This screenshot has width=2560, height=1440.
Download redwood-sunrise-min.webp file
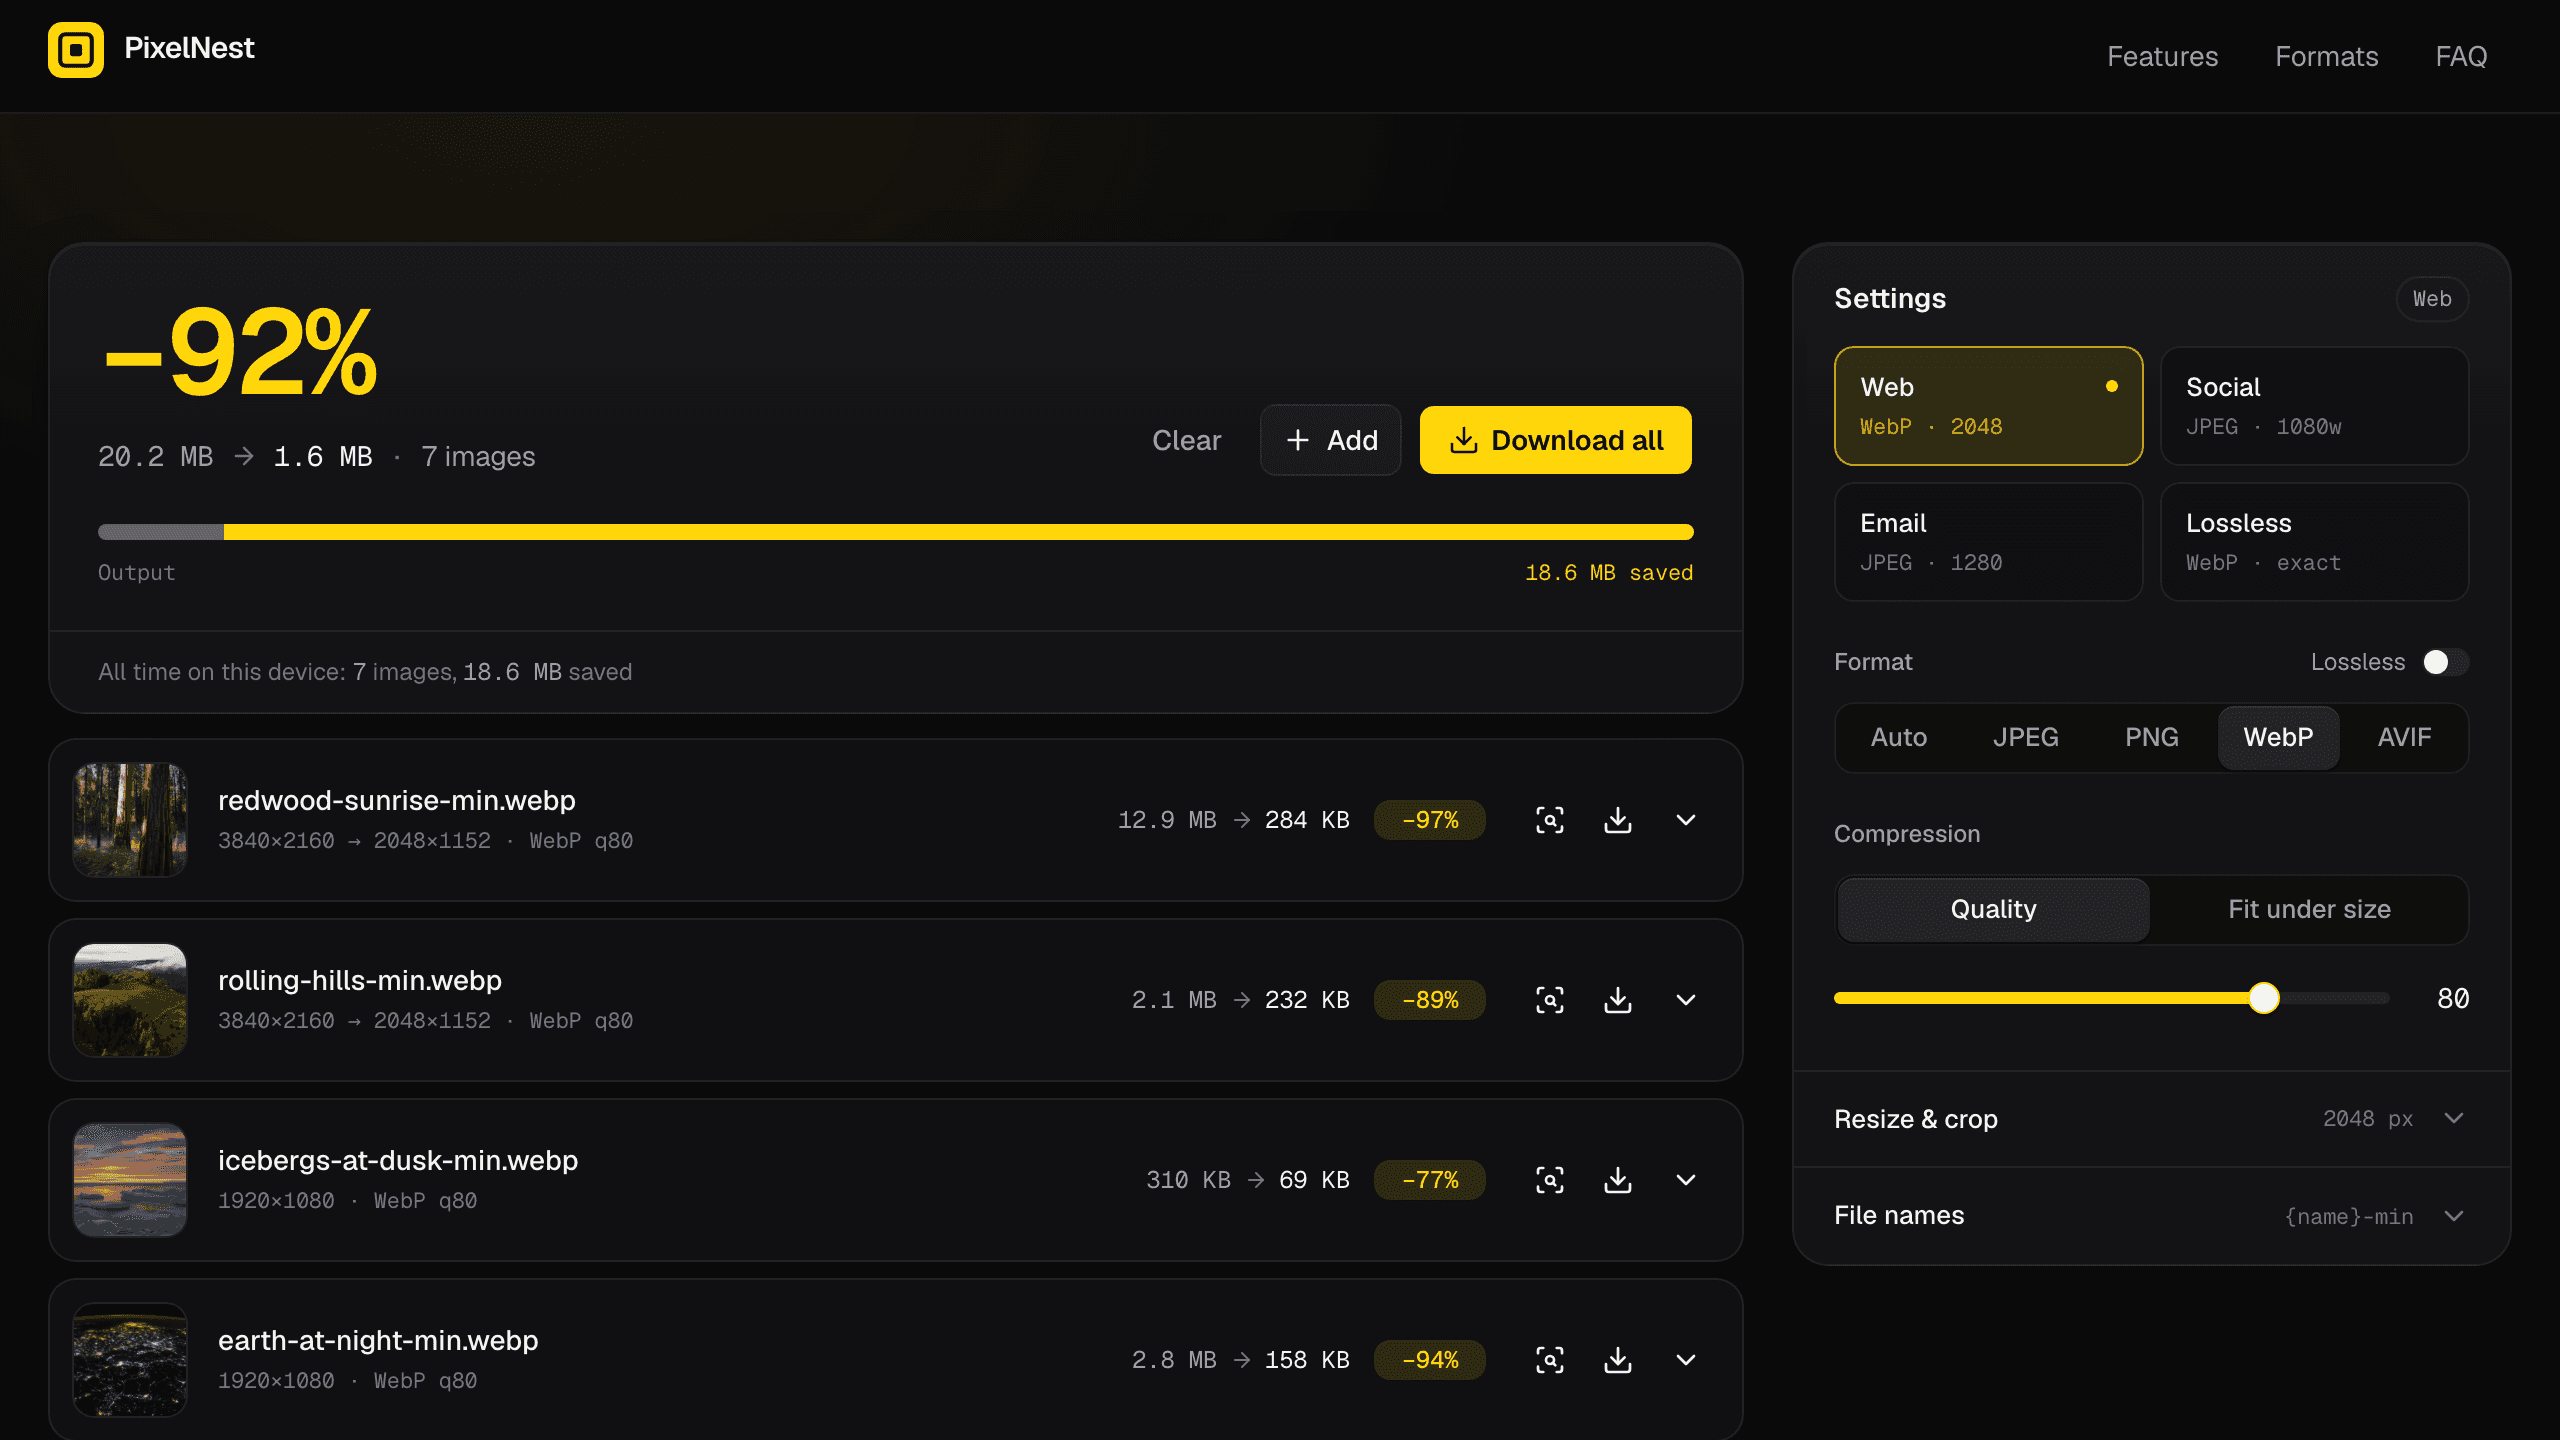tap(1618, 820)
